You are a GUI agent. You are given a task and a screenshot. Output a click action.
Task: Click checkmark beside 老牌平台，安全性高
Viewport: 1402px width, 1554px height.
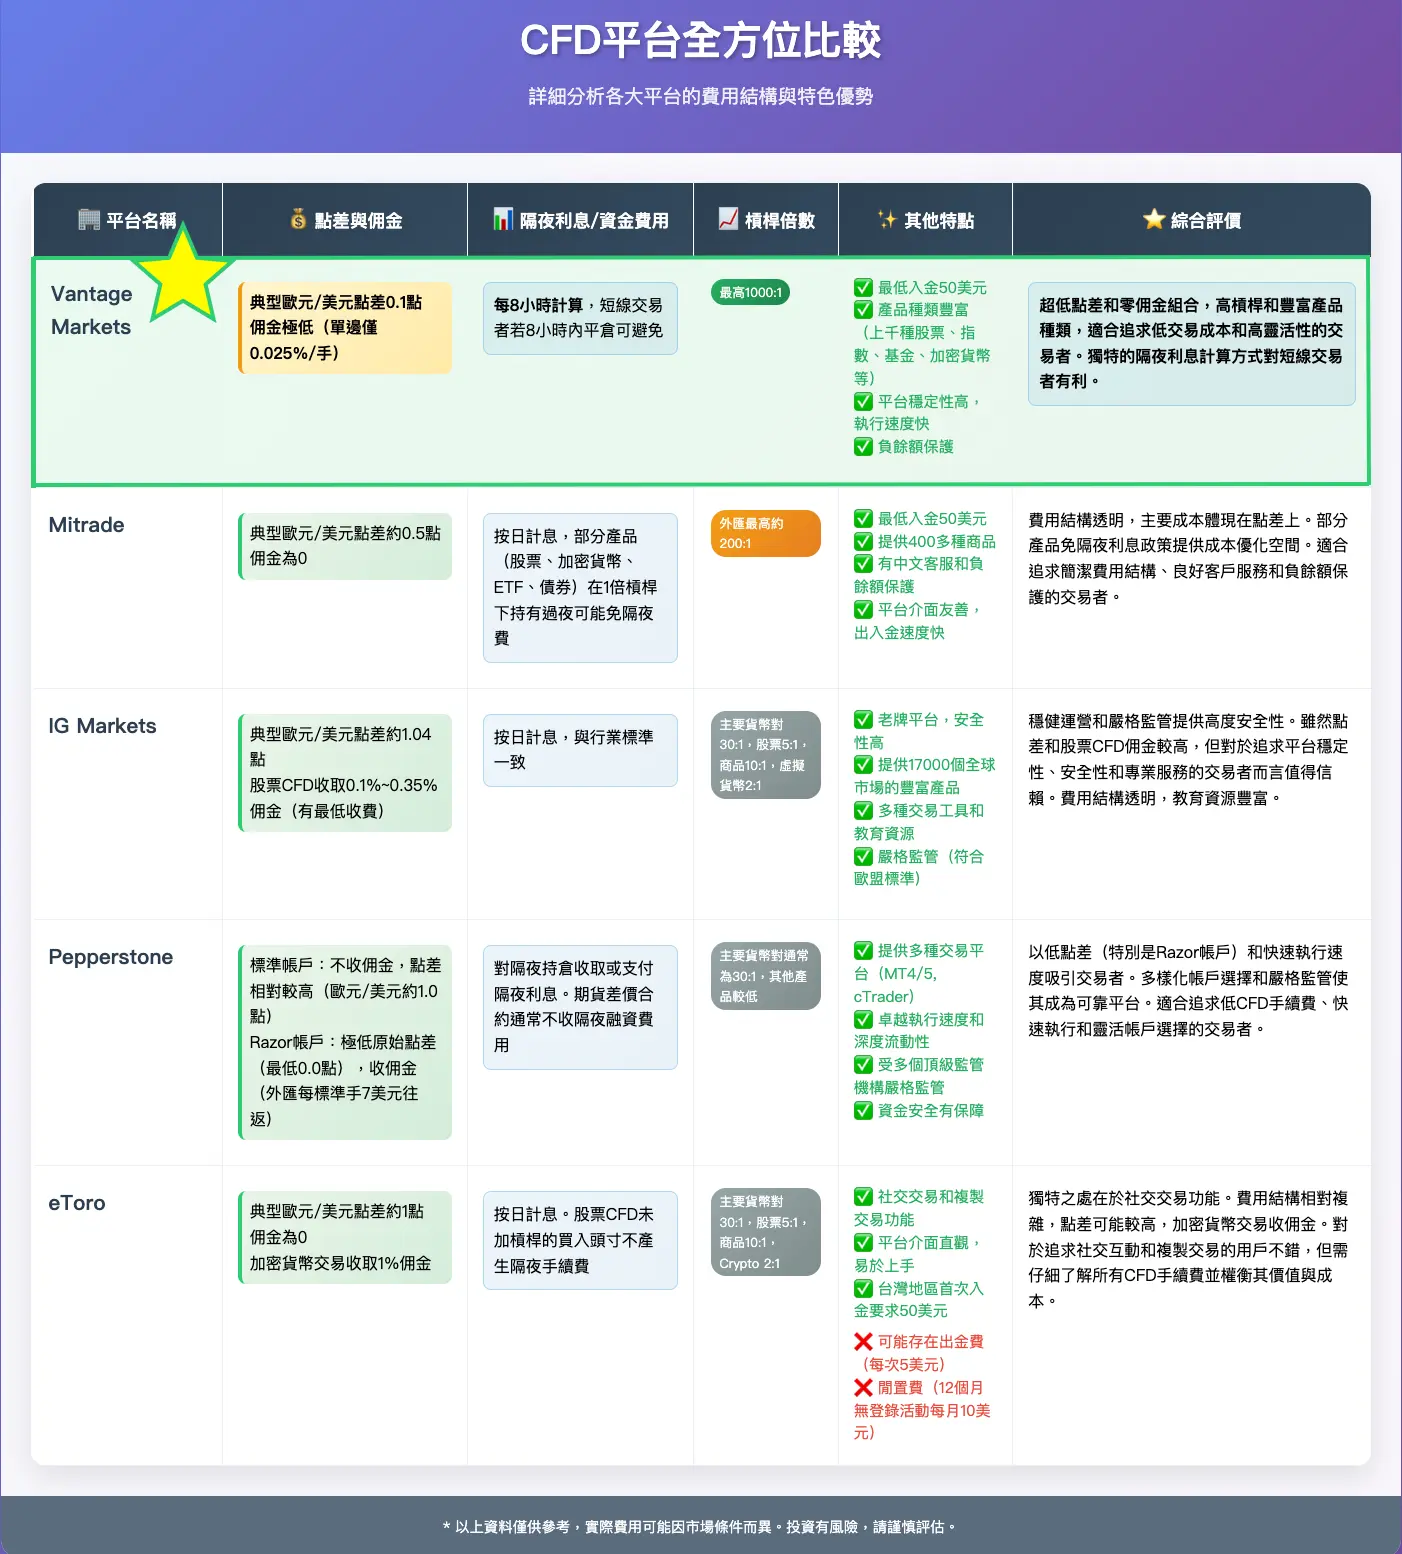[x=864, y=720]
